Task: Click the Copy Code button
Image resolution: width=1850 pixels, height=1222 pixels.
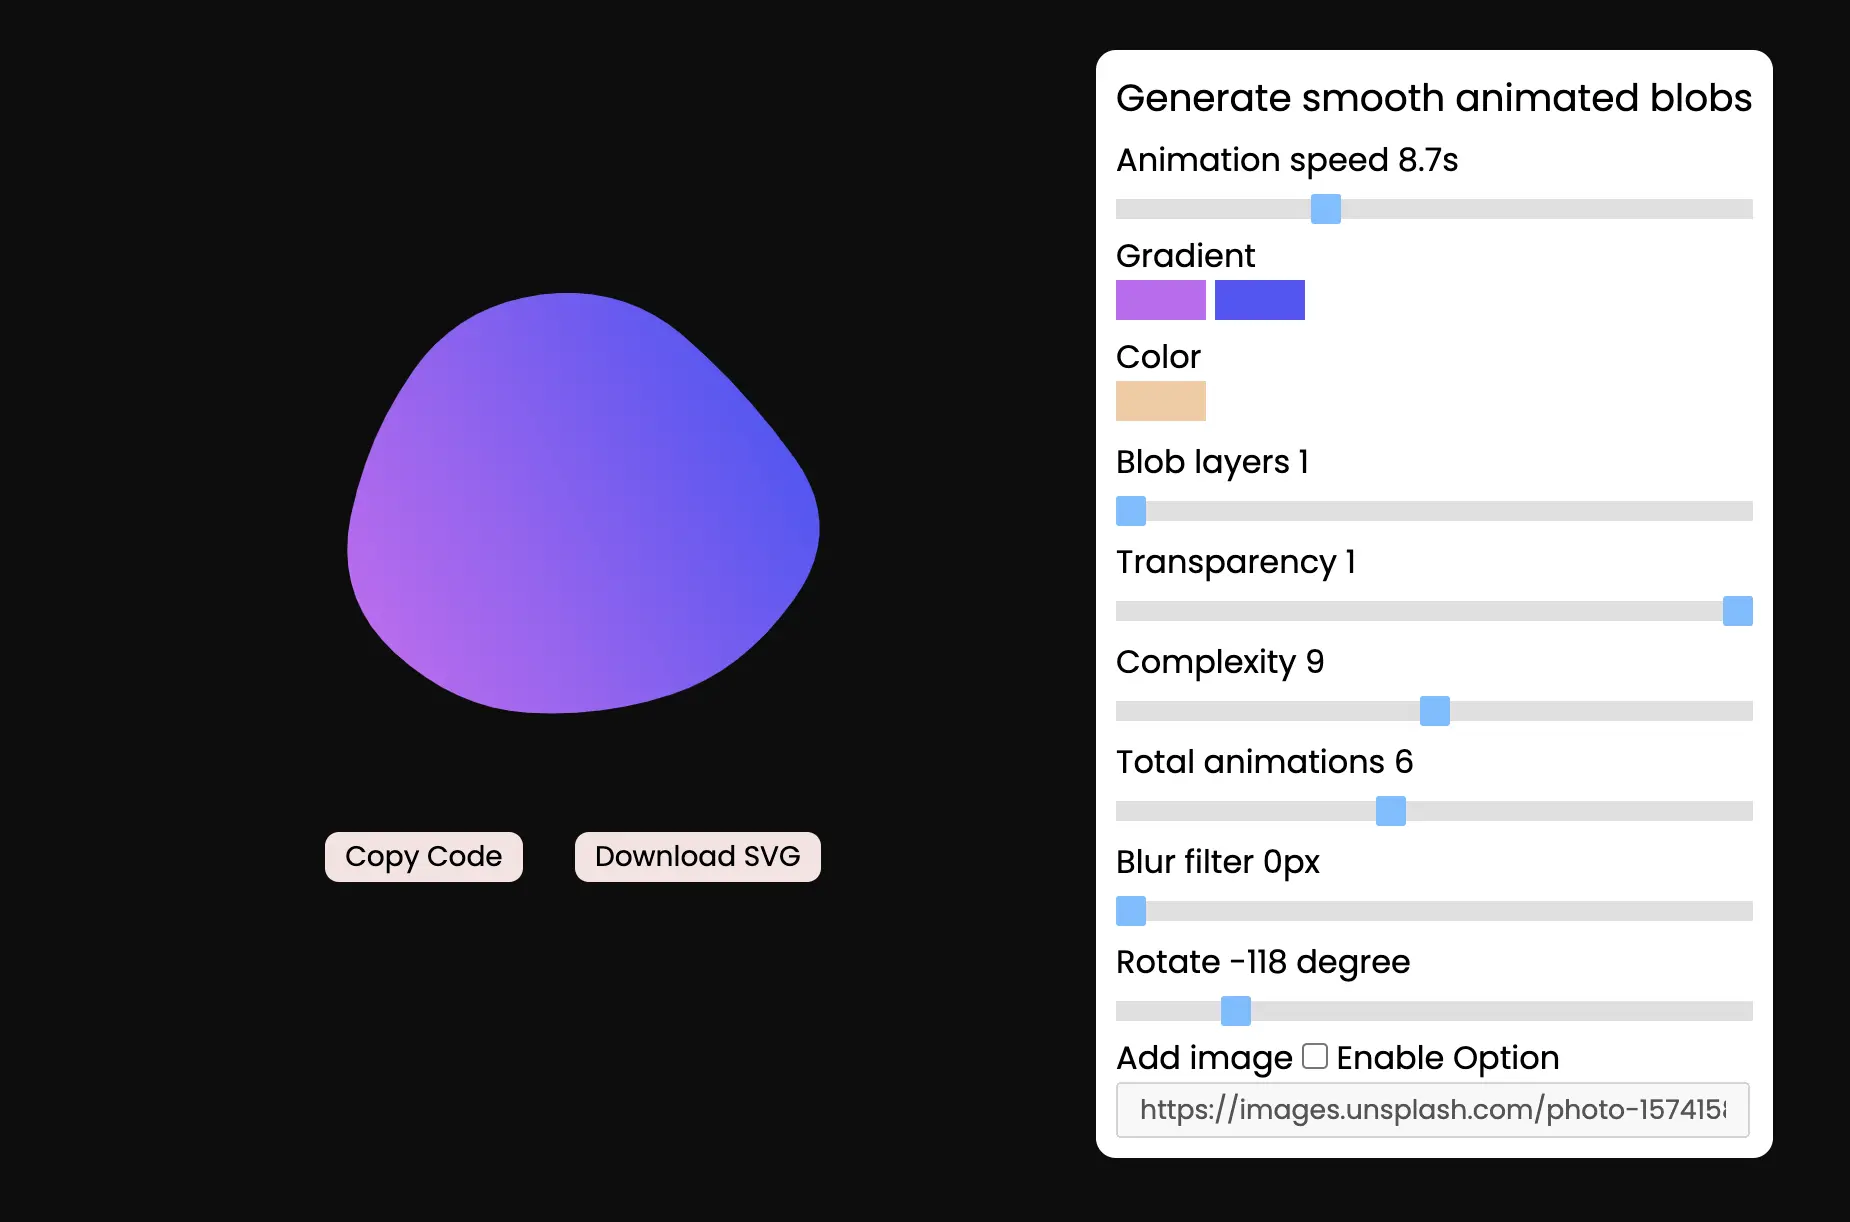Action: tap(423, 857)
